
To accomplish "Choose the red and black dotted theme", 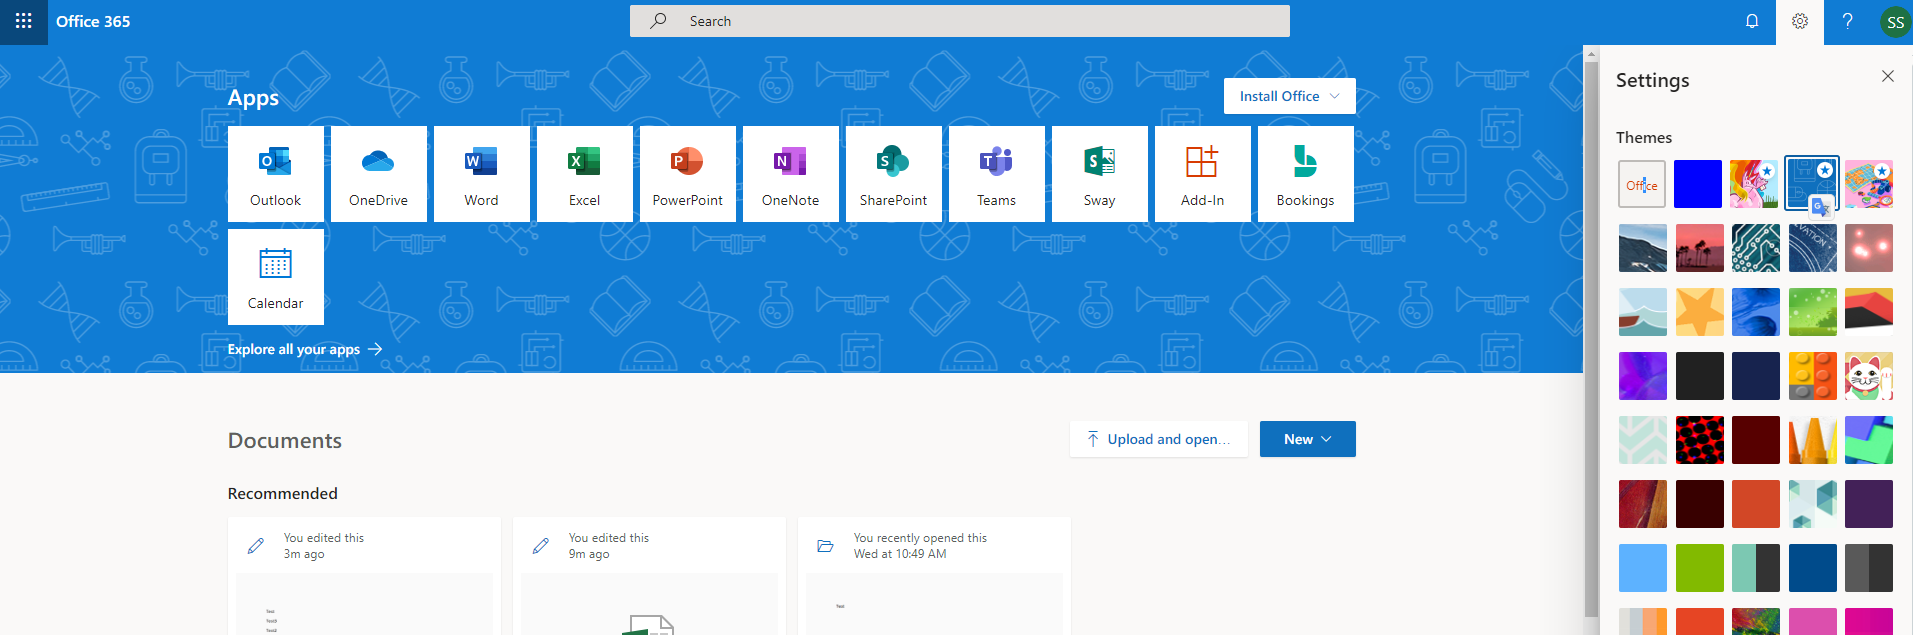I will [x=1698, y=440].
